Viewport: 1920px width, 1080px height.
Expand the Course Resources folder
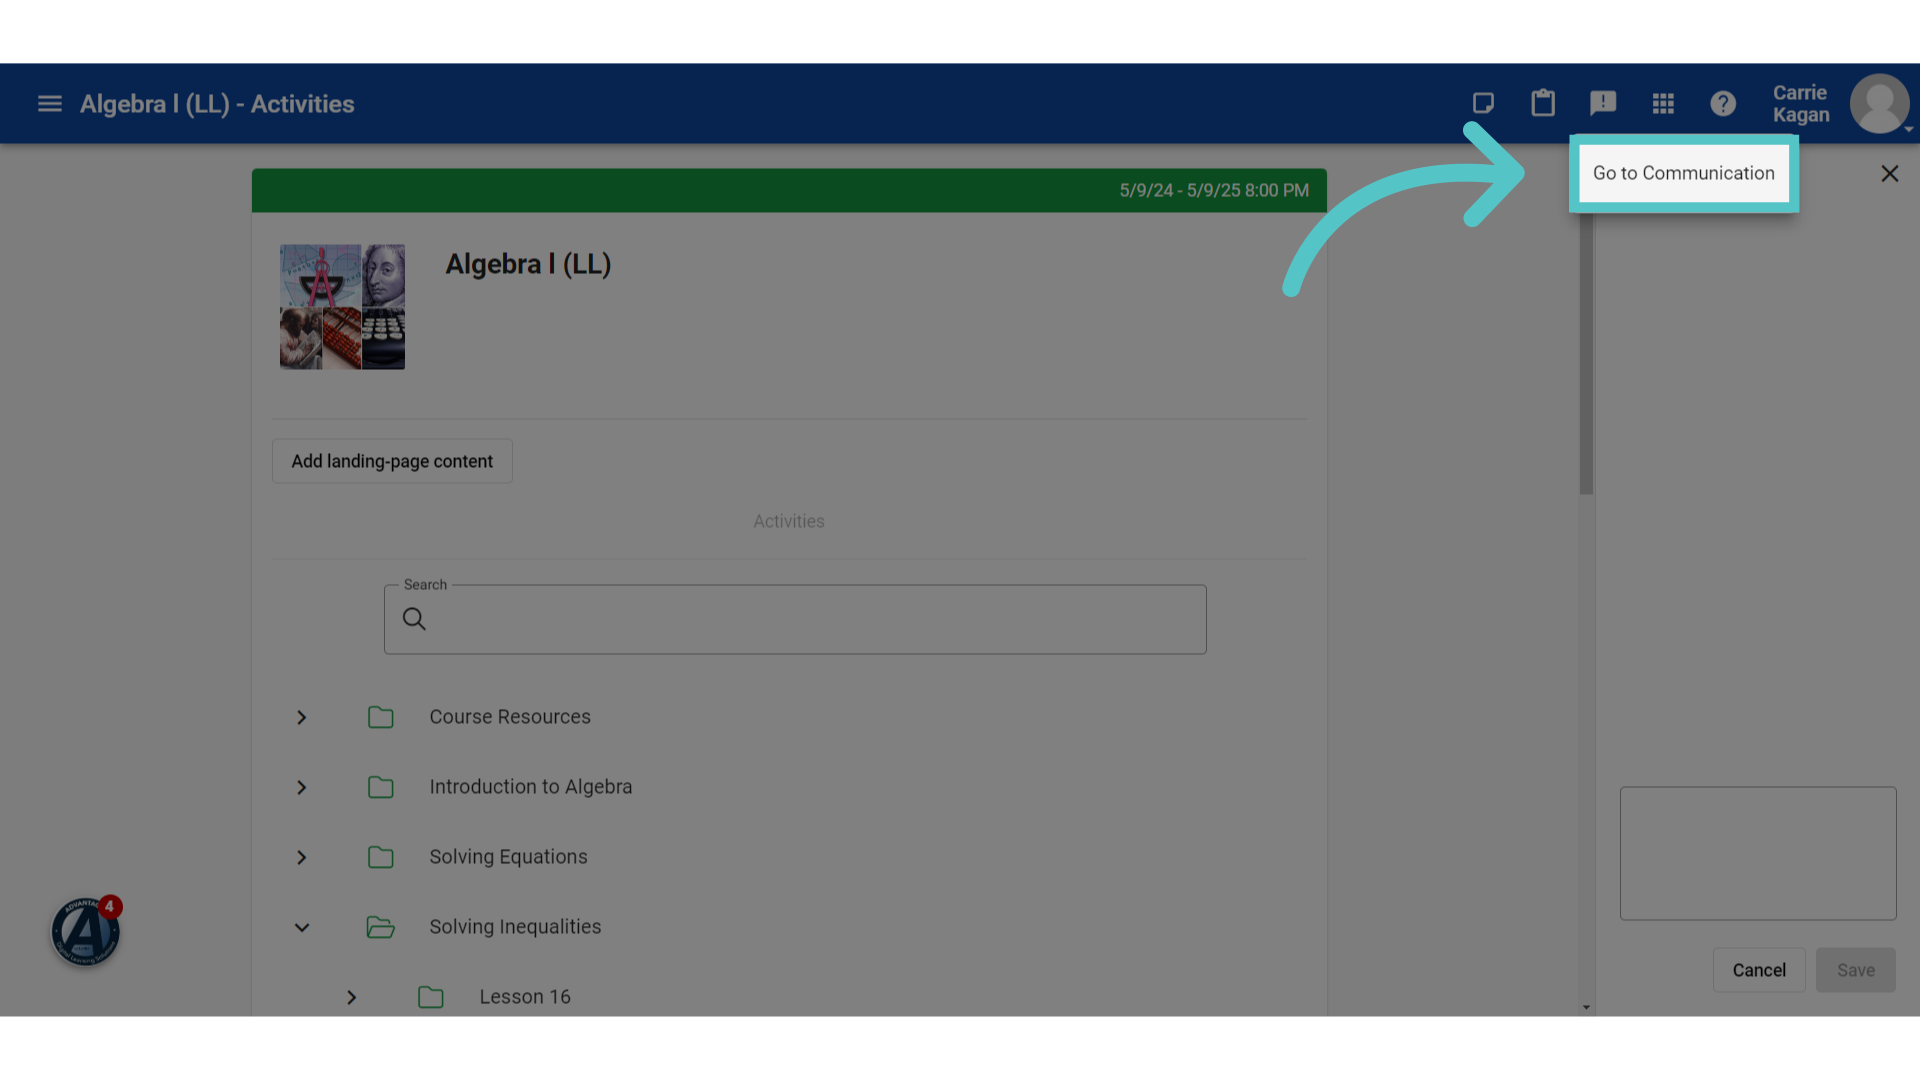coord(301,717)
